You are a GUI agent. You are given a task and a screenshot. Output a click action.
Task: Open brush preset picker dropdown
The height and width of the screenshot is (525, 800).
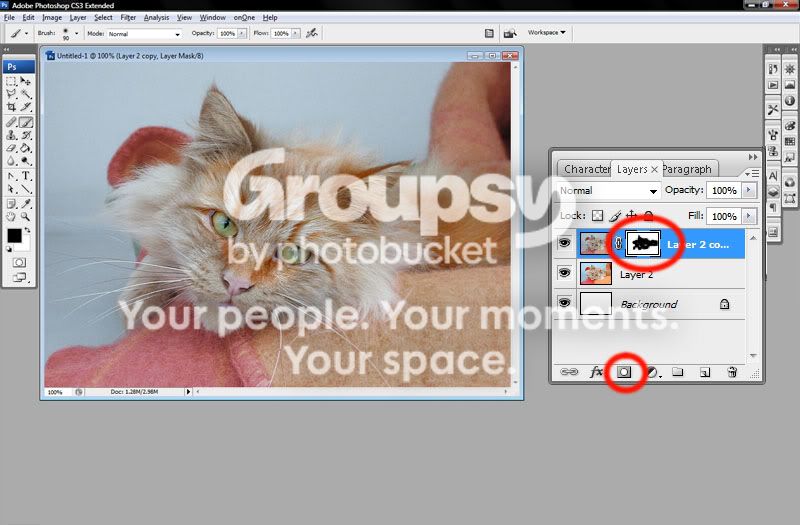click(77, 34)
